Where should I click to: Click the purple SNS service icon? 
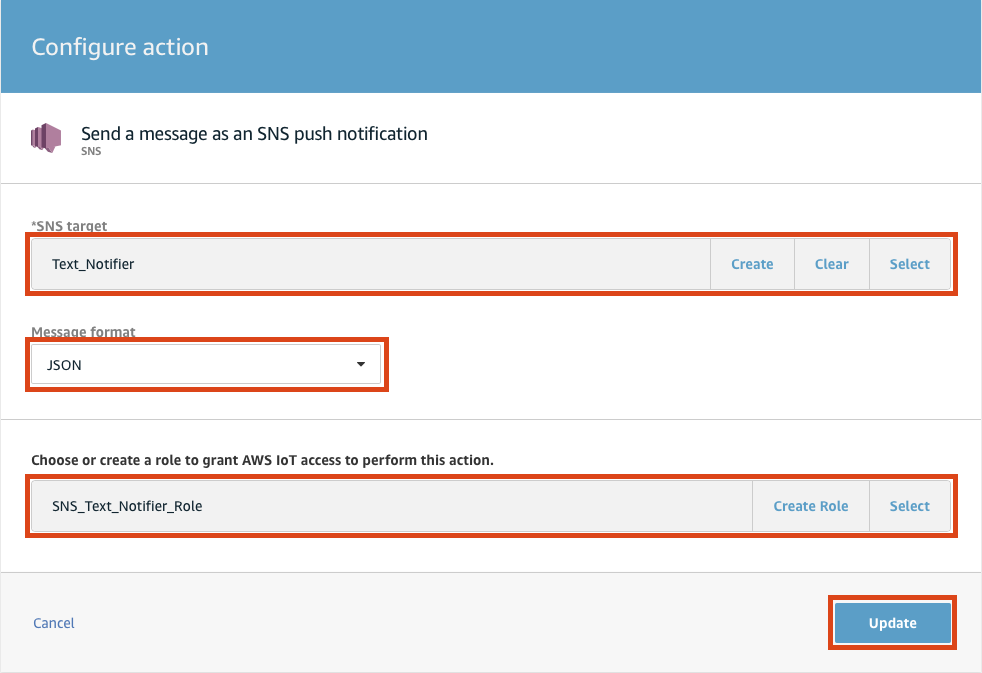click(x=46, y=138)
